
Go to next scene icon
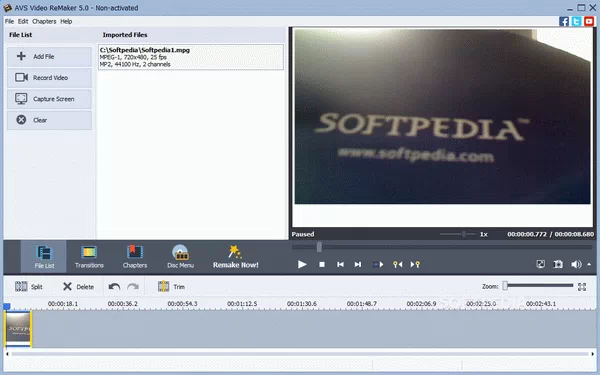[378, 264]
